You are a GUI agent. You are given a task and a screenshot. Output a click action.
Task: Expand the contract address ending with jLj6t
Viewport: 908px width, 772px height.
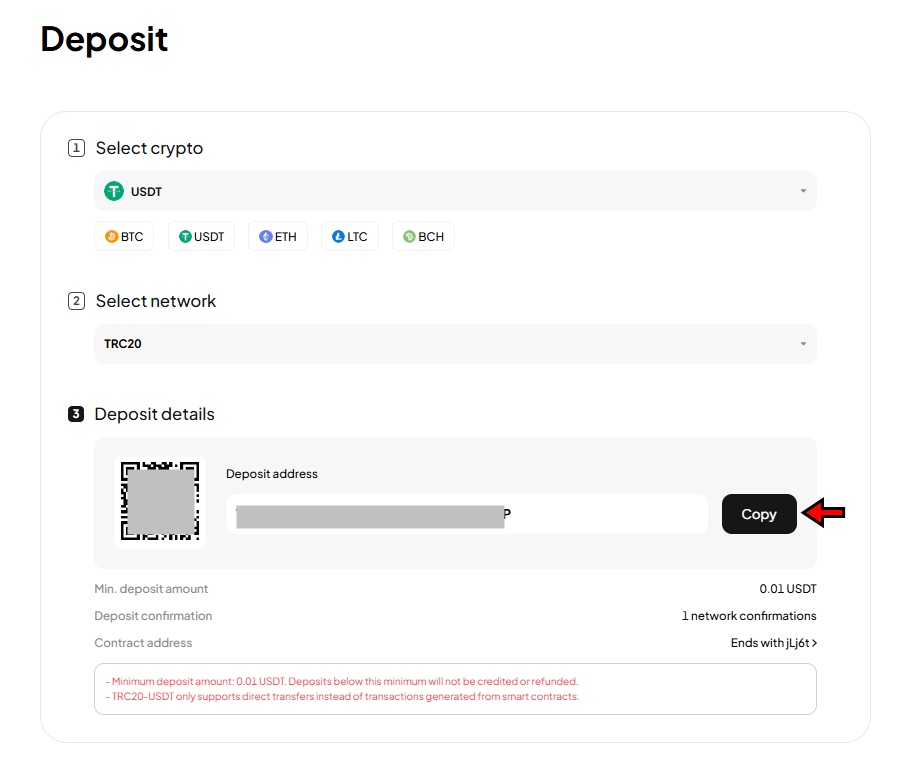click(x=772, y=642)
